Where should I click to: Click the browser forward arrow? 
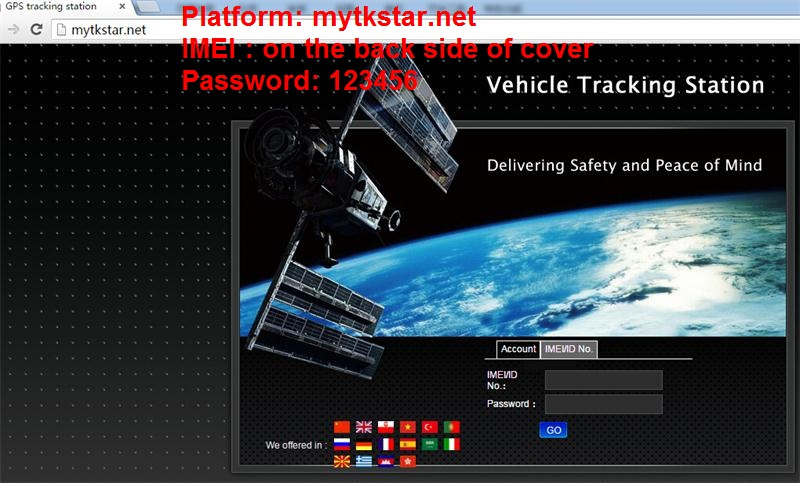pyautogui.click(x=14, y=29)
